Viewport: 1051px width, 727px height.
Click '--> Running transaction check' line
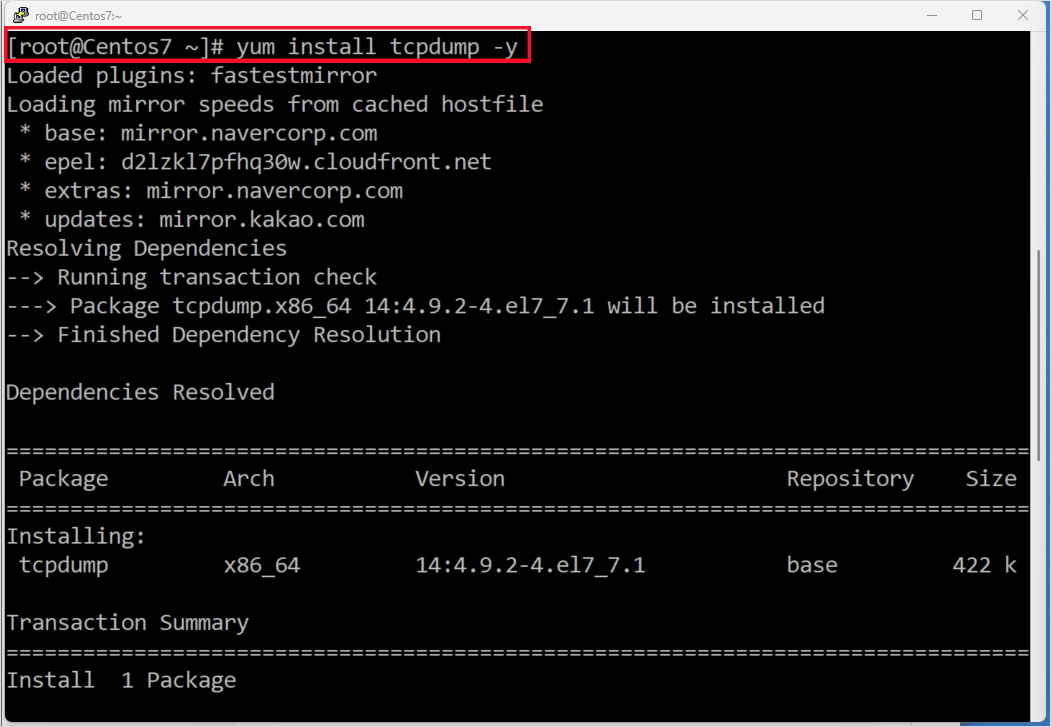click(192, 277)
